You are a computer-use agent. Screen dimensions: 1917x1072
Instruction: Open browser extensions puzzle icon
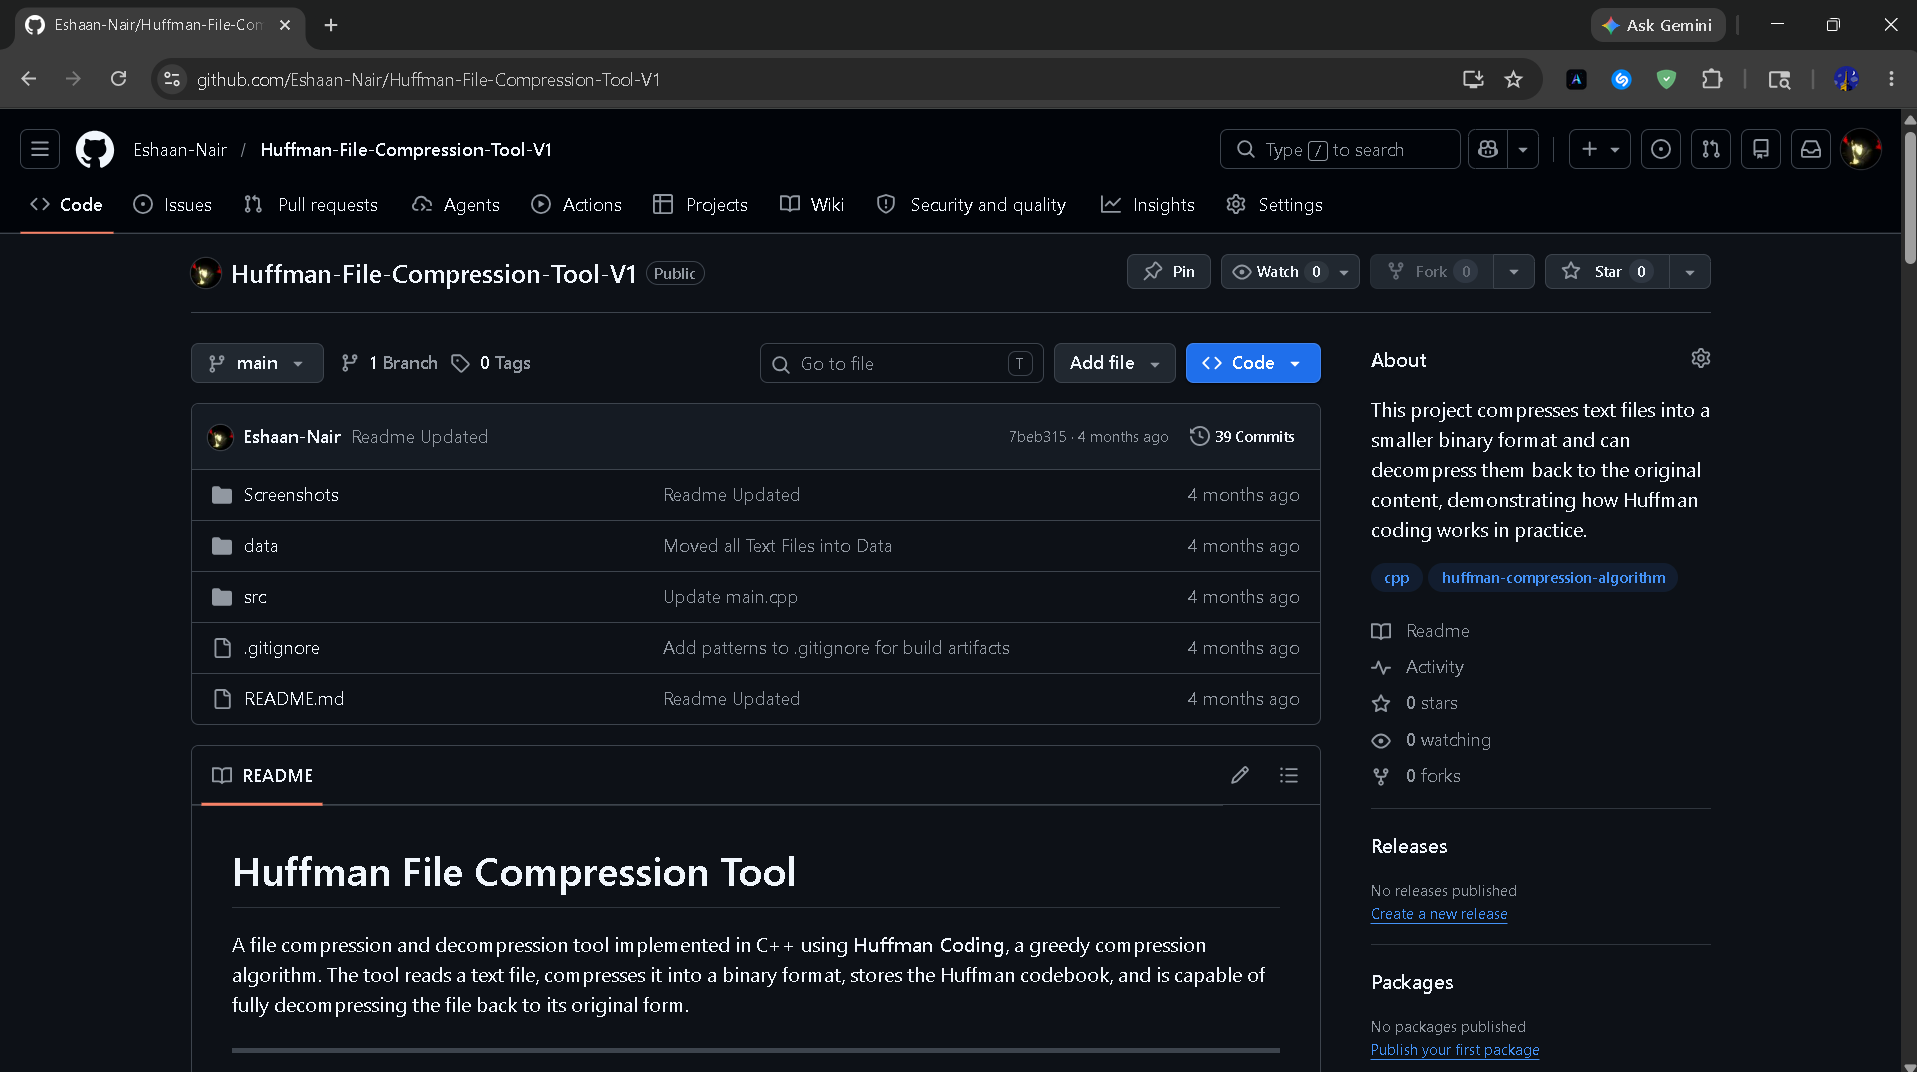1712,79
